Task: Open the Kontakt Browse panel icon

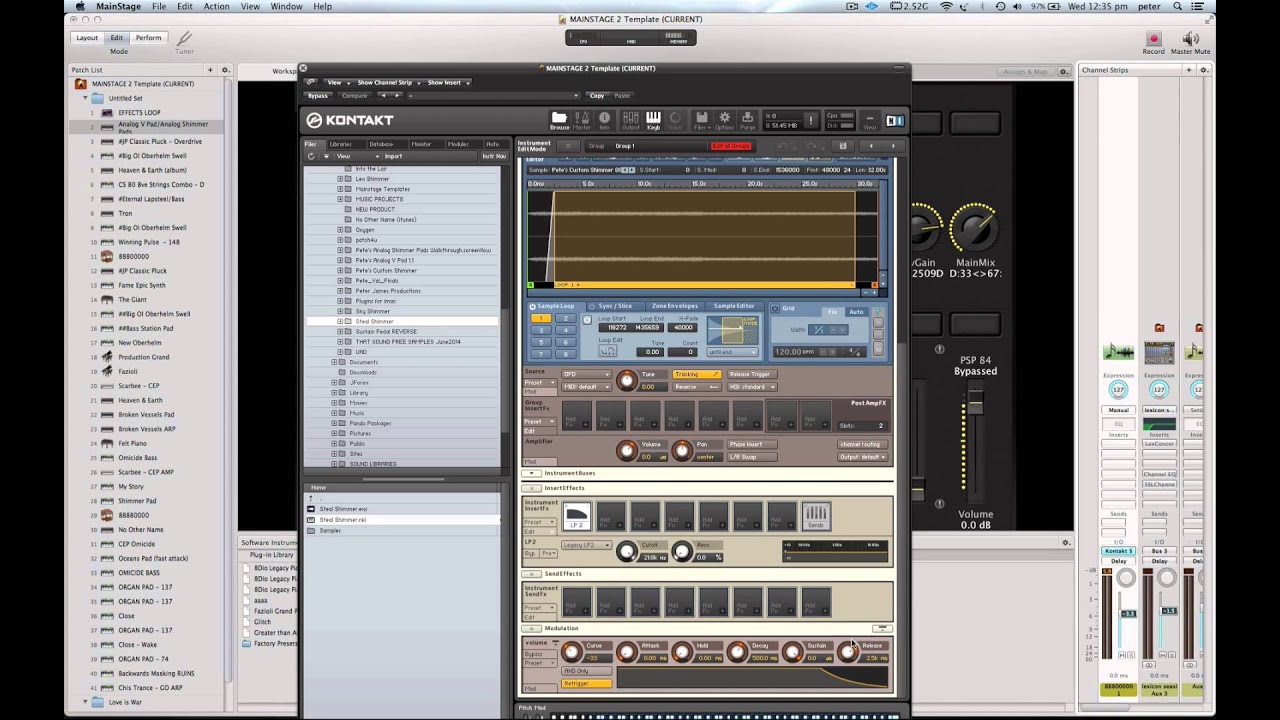Action: (x=559, y=120)
